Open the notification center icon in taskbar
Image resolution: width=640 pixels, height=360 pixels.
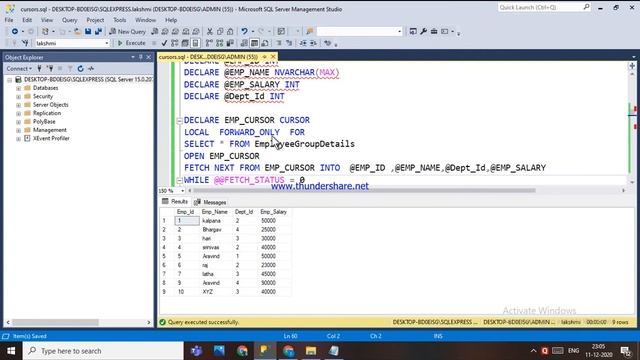pos(626,351)
